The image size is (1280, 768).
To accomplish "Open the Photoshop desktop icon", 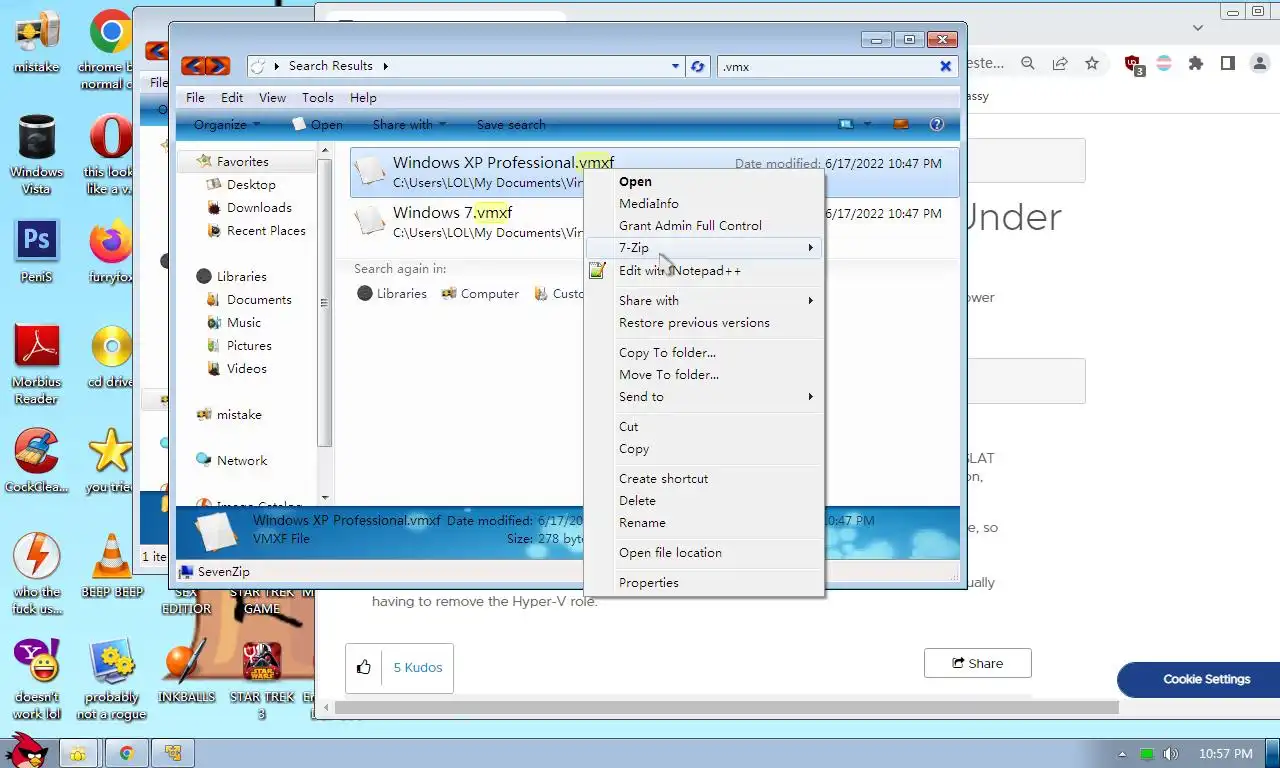I will [x=37, y=240].
